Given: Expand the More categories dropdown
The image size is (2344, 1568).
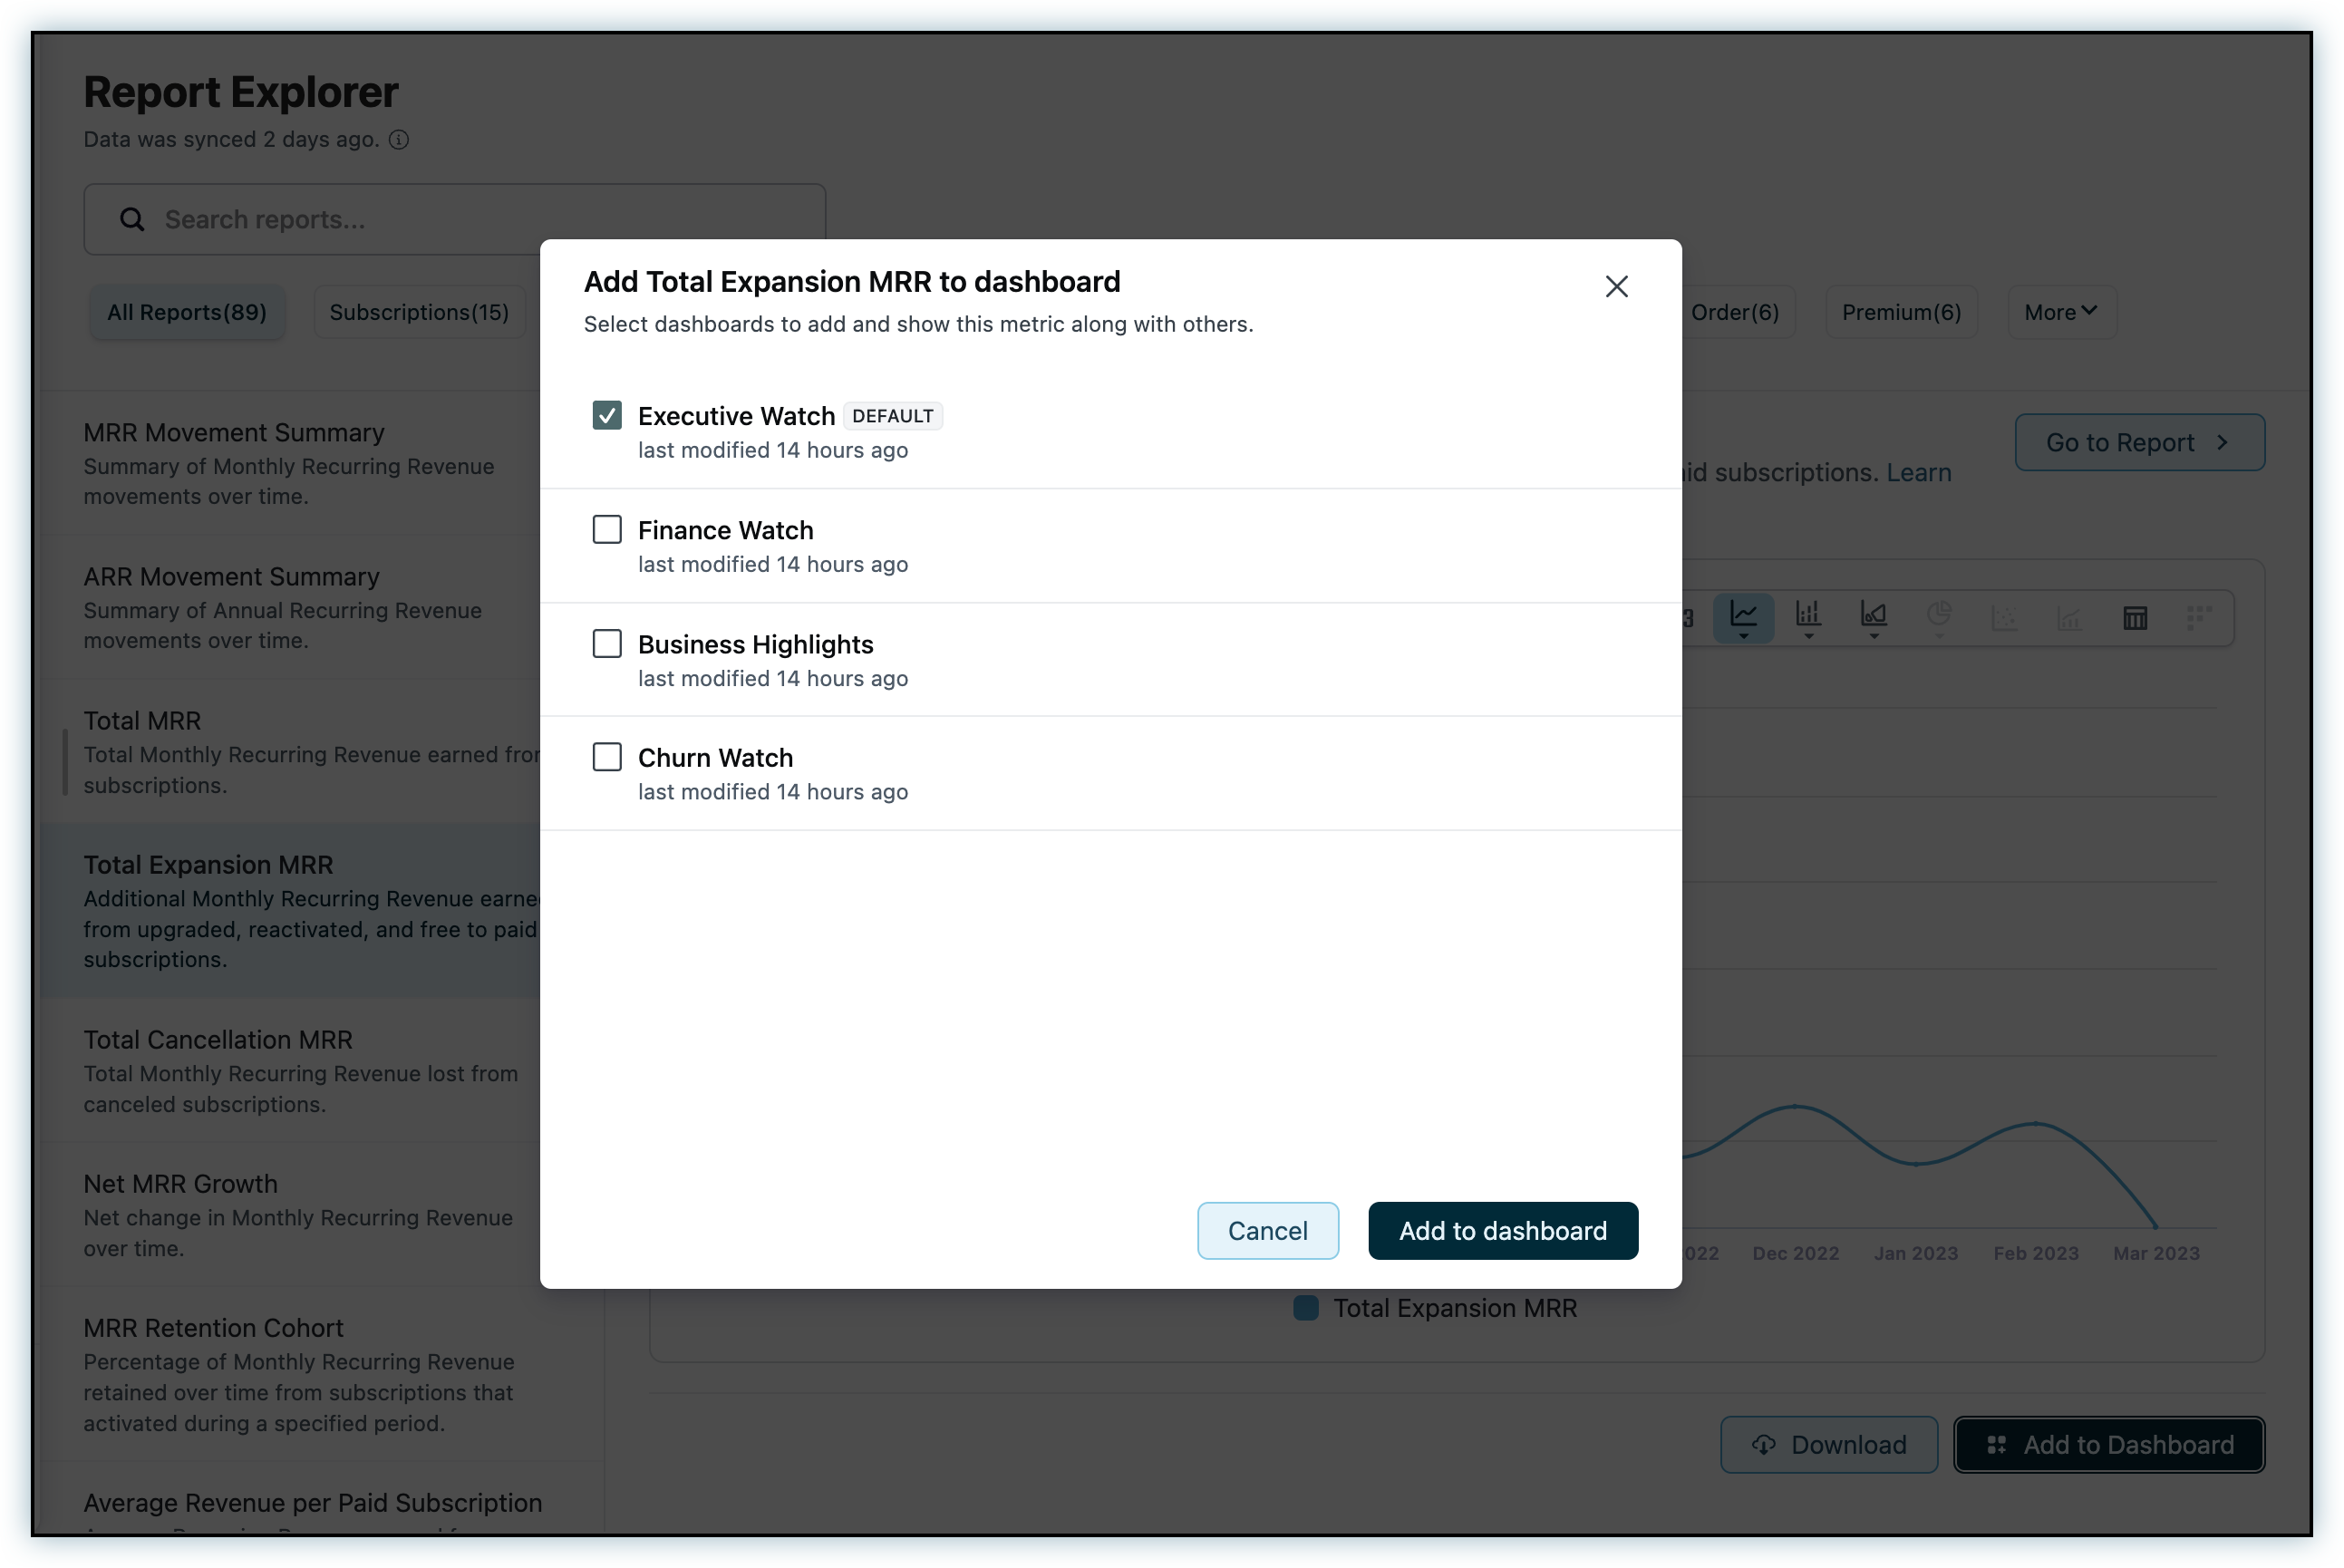Looking at the screenshot, I should point(2060,312).
